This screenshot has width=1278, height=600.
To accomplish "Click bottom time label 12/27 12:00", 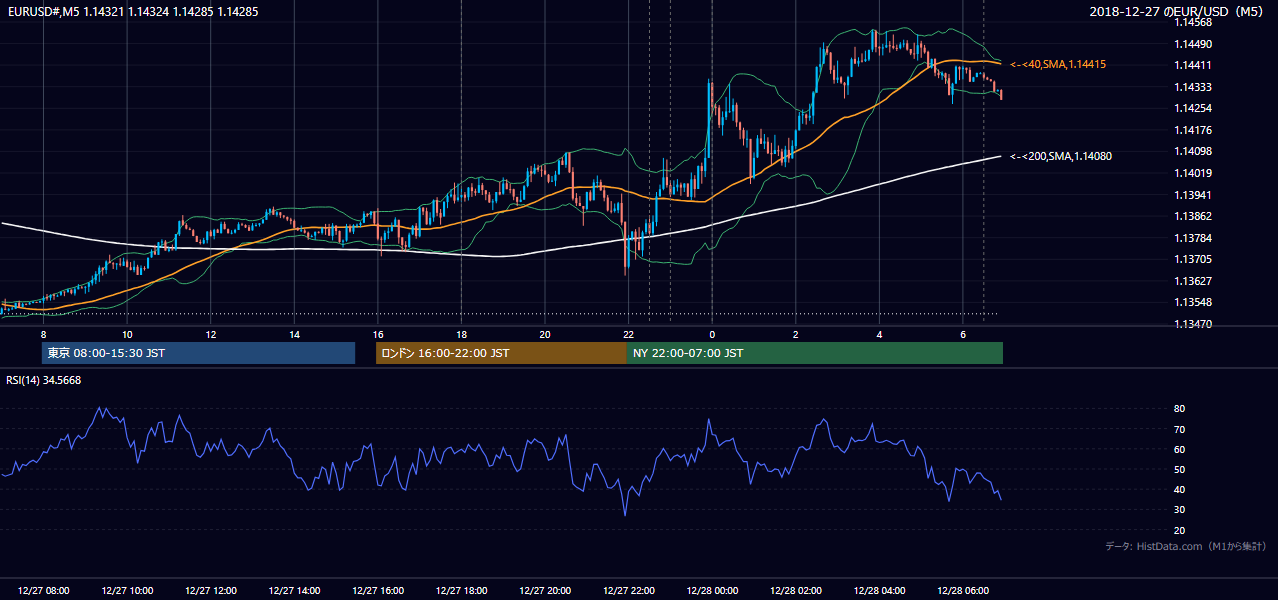I will (211, 591).
